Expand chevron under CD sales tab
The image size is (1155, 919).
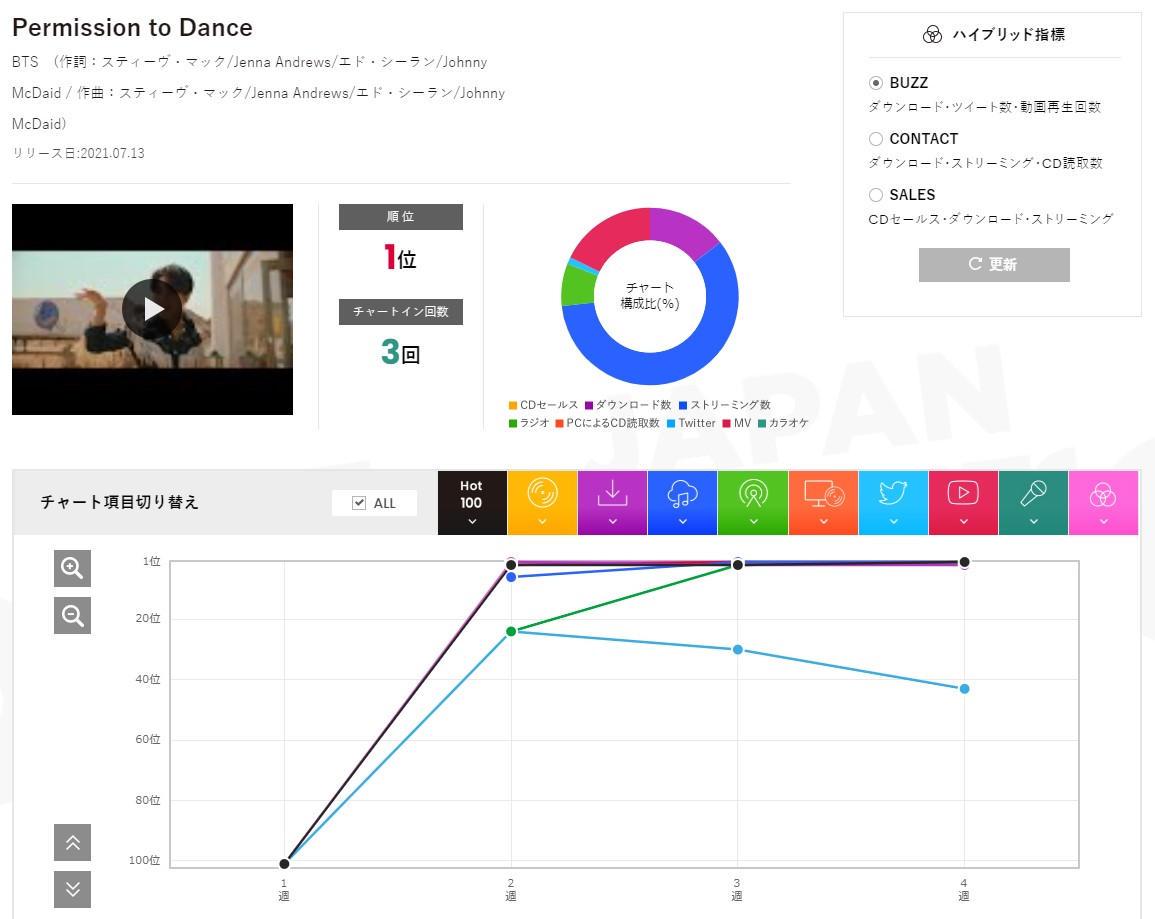[542, 521]
